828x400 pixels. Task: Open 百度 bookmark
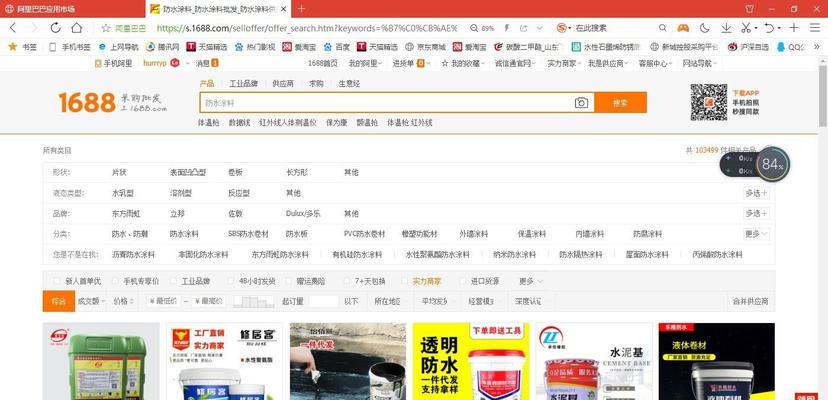tap(336, 47)
